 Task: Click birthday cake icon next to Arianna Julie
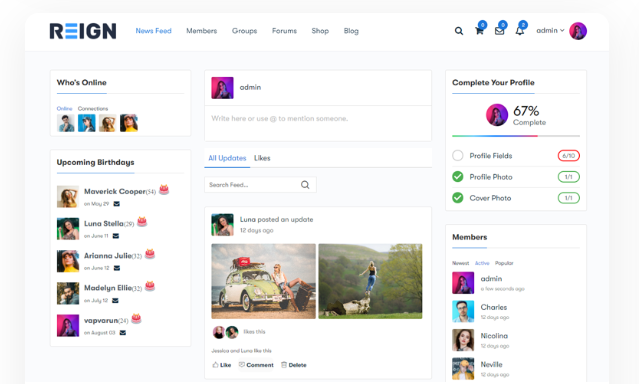click(x=150, y=254)
